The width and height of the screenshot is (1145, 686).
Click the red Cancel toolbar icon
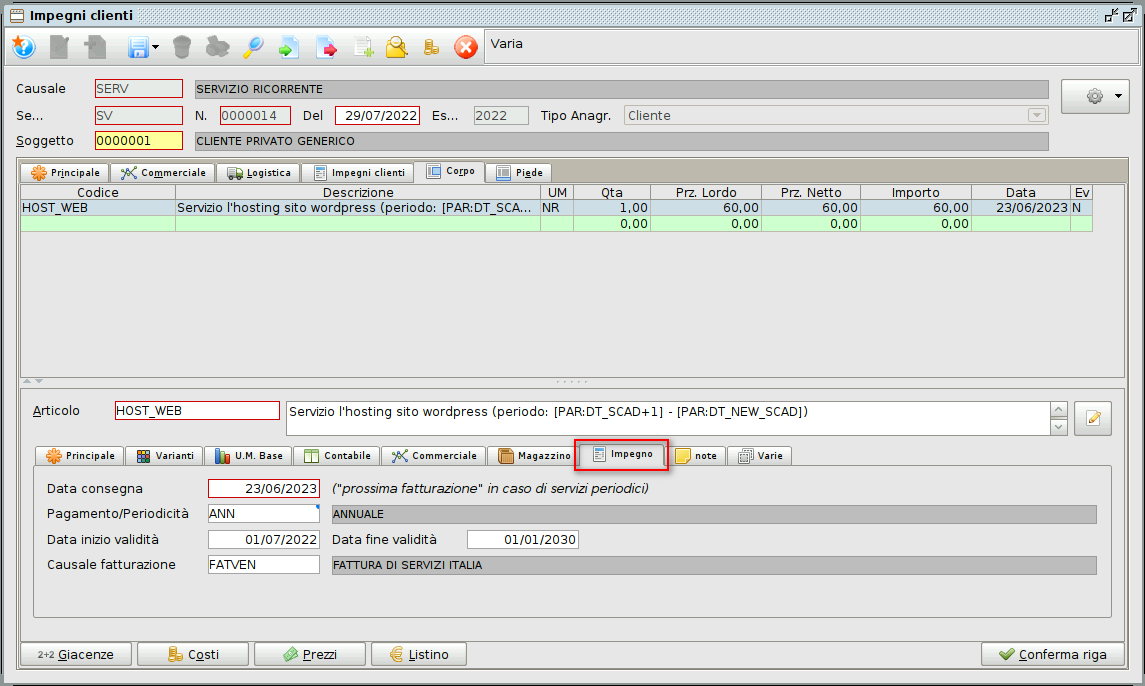pyautogui.click(x=466, y=47)
